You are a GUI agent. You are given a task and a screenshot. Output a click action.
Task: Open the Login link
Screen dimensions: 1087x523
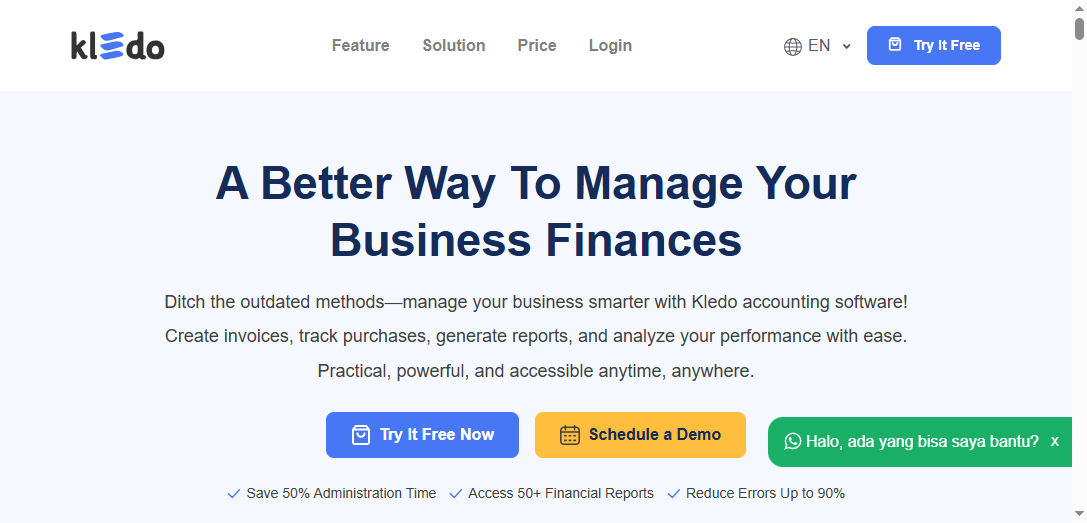click(x=610, y=45)
